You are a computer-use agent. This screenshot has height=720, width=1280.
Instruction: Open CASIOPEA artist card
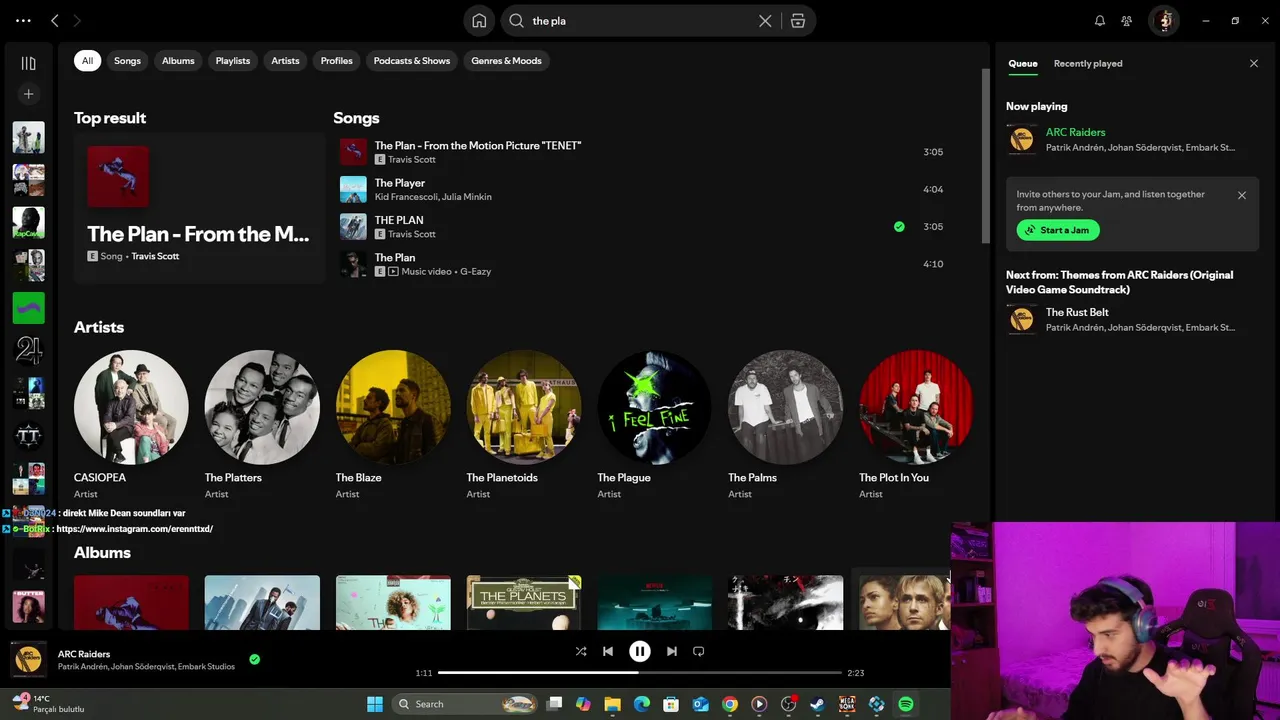coord(131,424)
